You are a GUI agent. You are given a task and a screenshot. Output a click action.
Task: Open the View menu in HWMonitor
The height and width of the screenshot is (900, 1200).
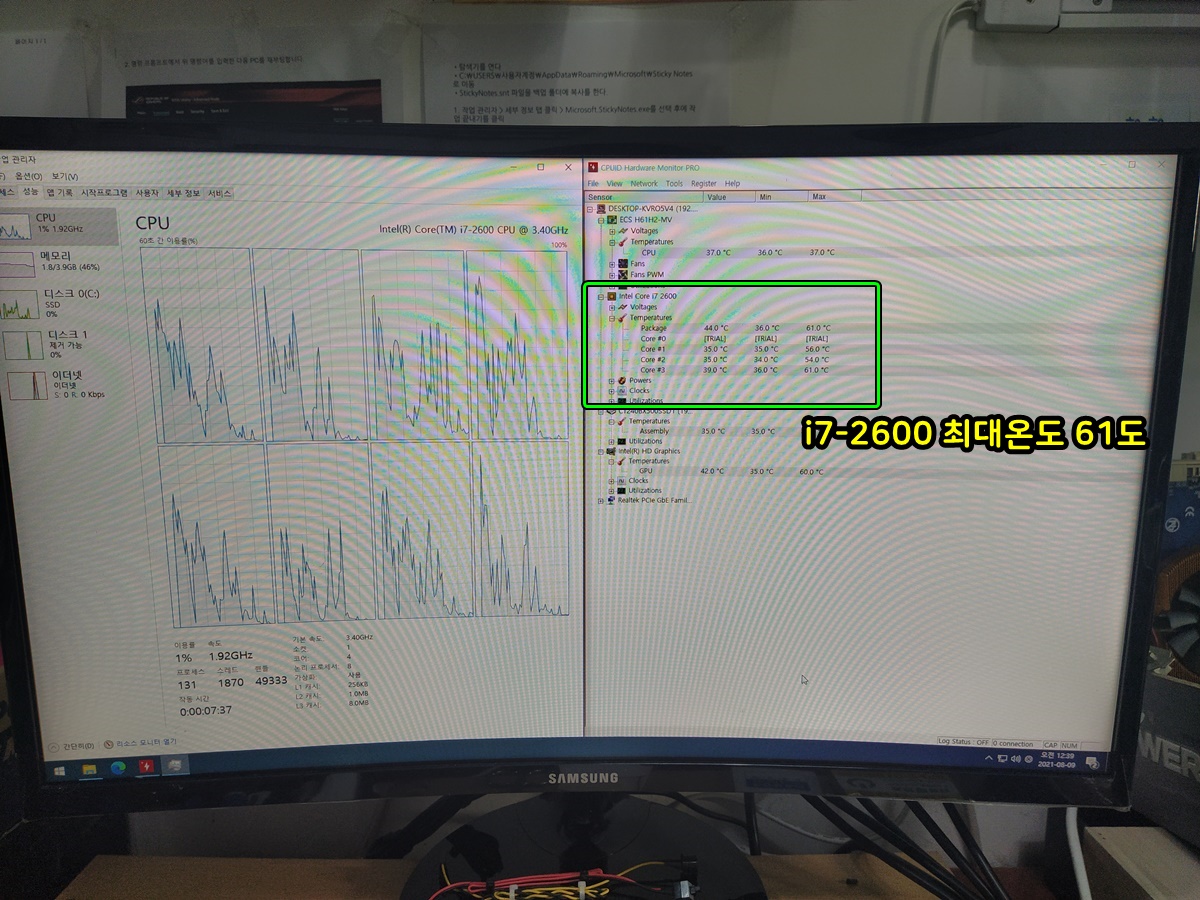tap(614, 184)
